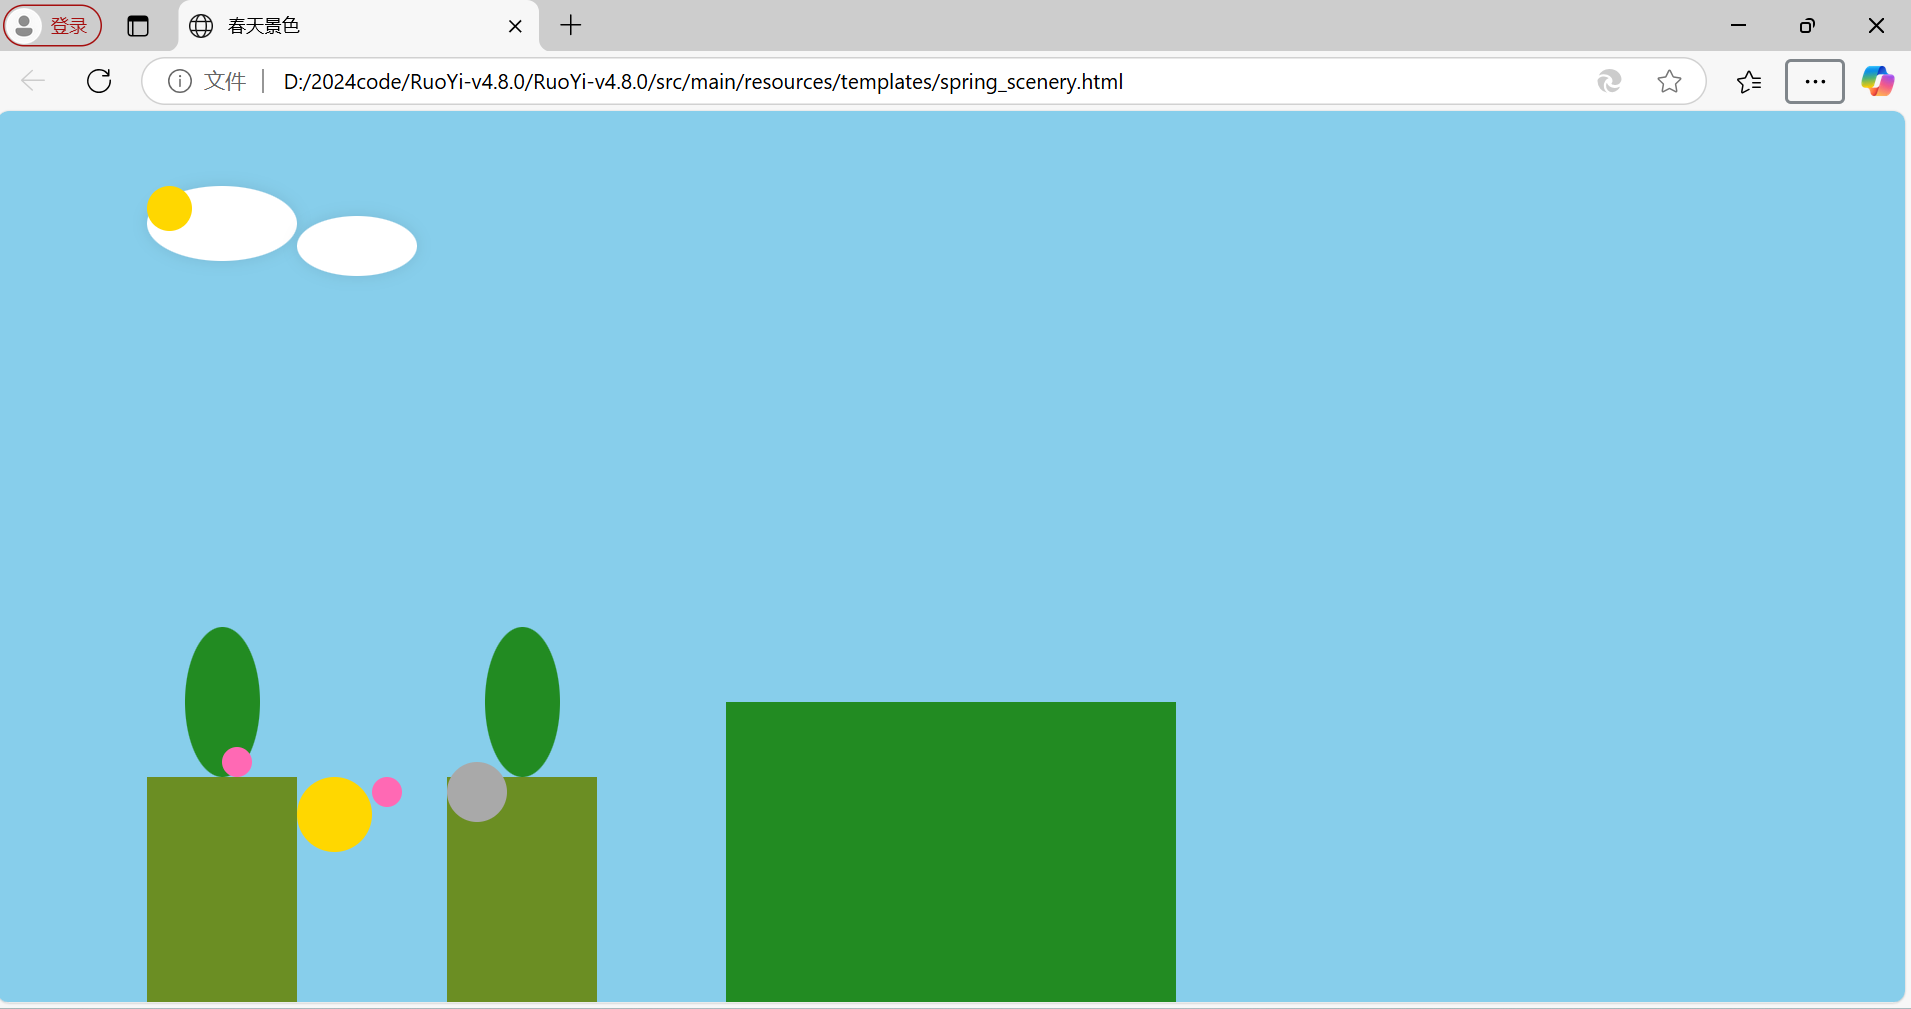Open the Settings and more menu

pyautogui.click(x=1815, y=81)
